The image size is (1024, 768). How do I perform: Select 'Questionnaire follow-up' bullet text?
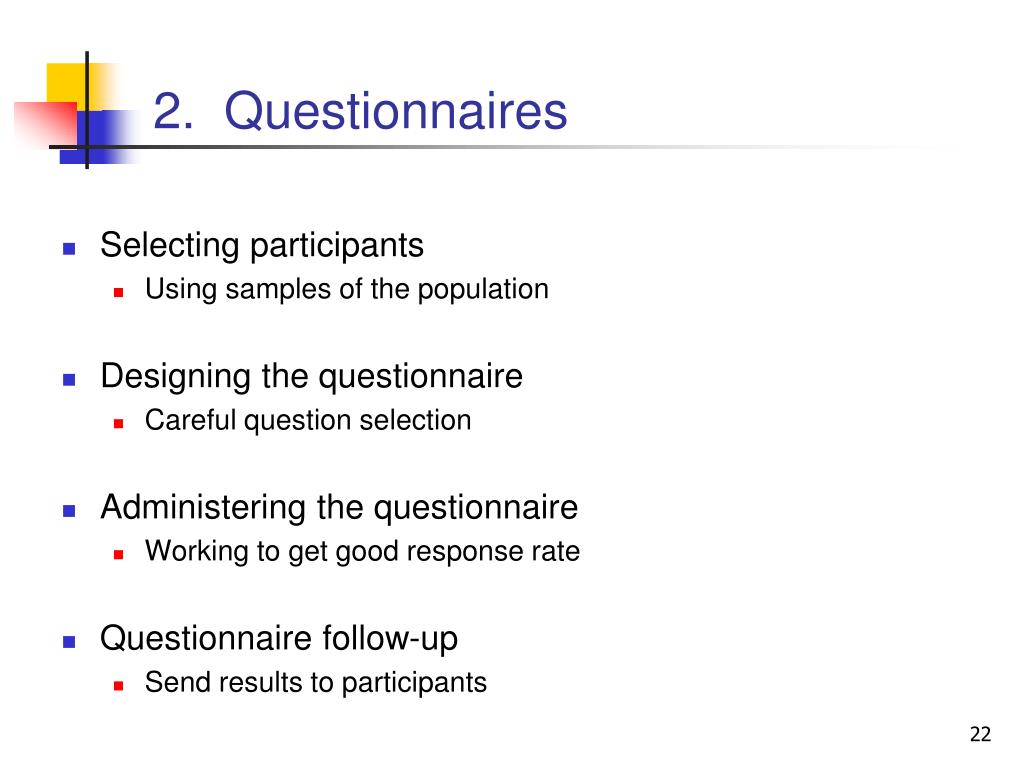pos(279,639)
